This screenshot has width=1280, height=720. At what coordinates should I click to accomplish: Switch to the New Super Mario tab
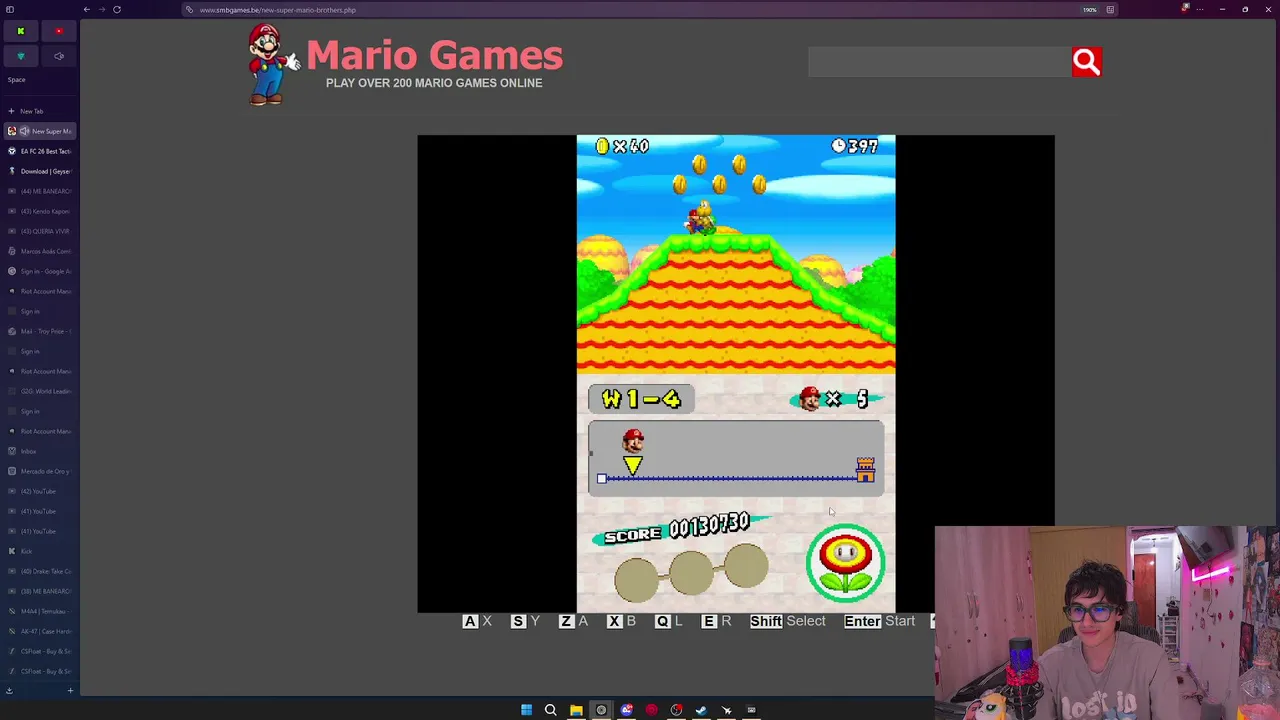point(40,131)
